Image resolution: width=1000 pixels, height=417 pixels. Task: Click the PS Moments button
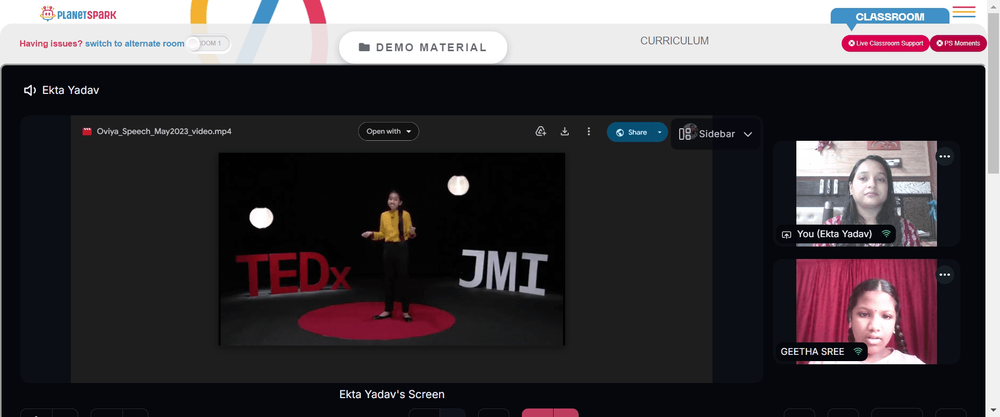[x=958, y=43]
